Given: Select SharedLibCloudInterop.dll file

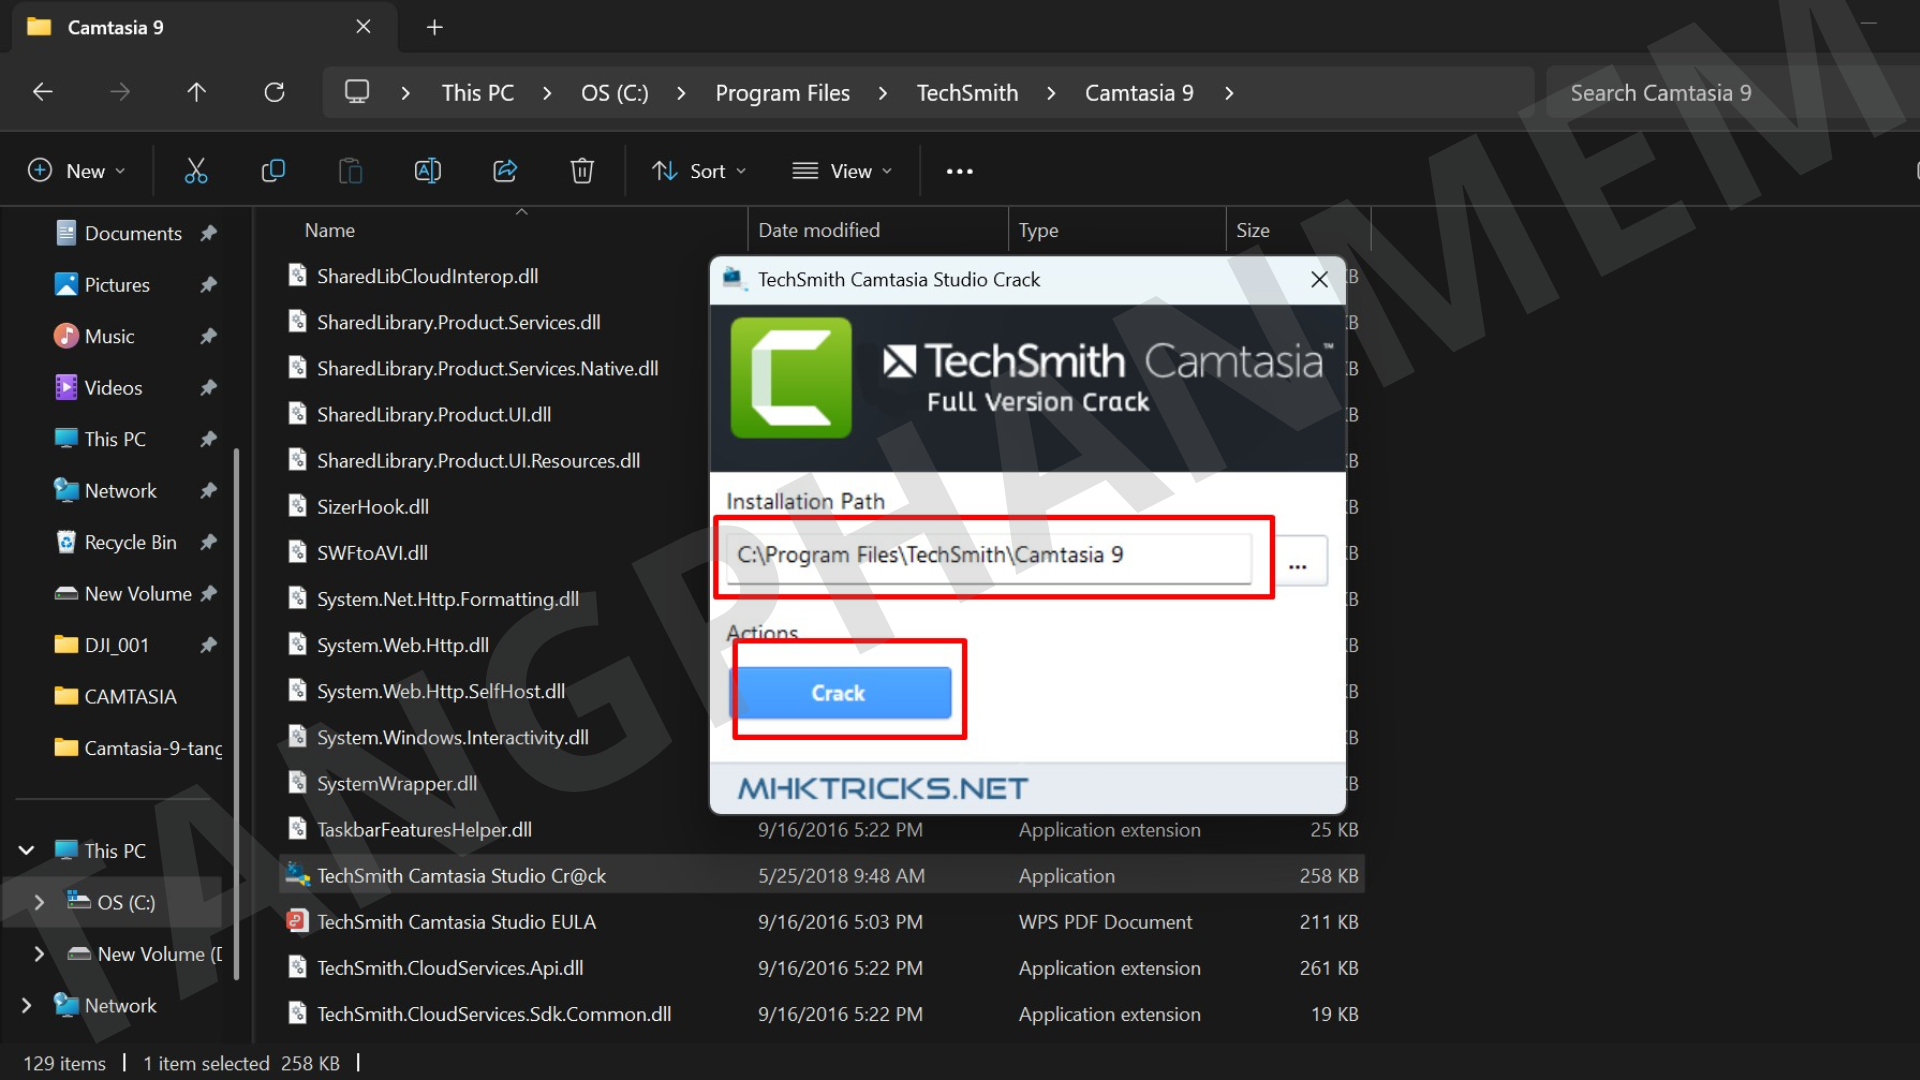Looking at the screenshot, I should 428,276.
